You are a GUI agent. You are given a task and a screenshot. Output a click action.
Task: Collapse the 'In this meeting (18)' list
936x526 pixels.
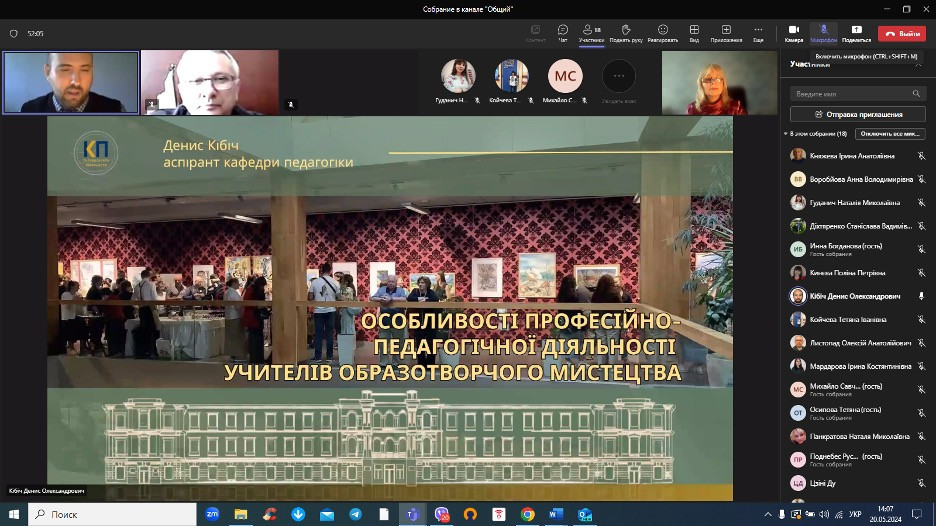tap(786, 133)
